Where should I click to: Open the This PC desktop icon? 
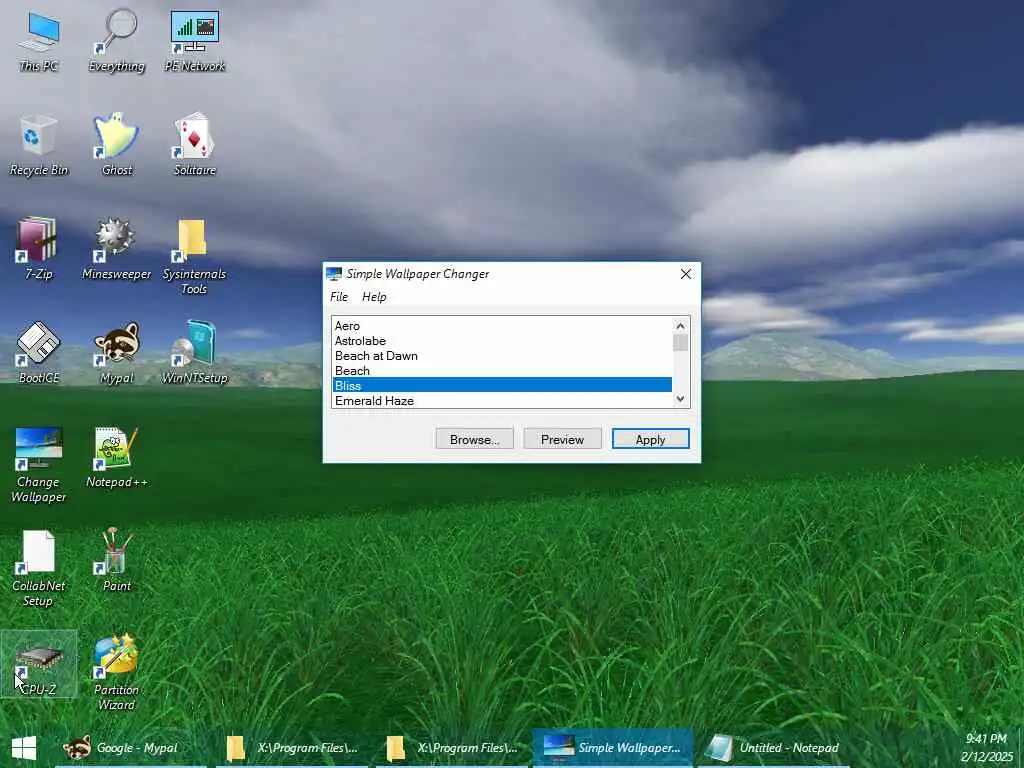[x=39, y=40]
